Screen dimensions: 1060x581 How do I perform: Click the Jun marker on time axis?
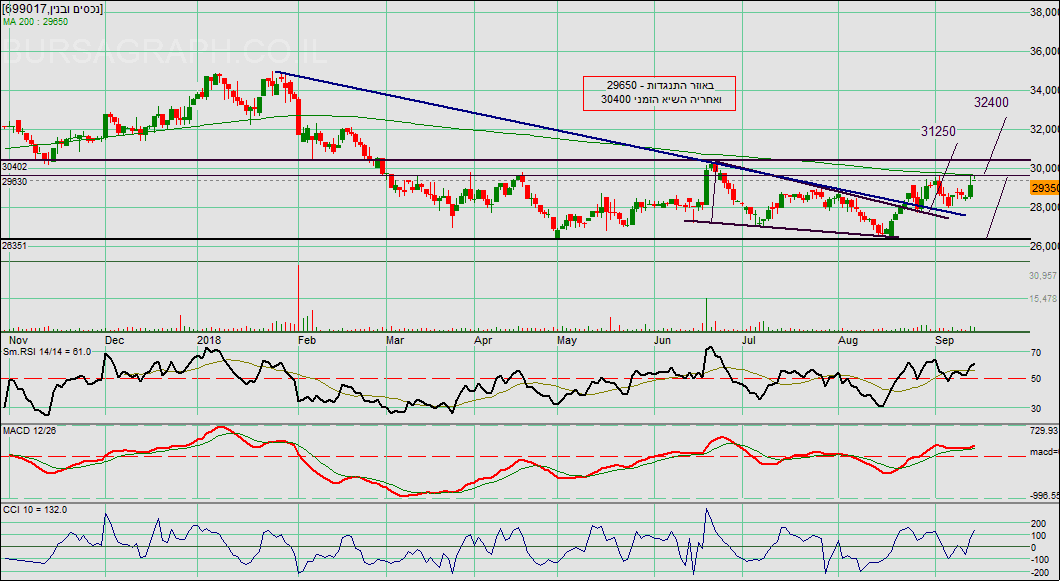click(x=662, y=340)
